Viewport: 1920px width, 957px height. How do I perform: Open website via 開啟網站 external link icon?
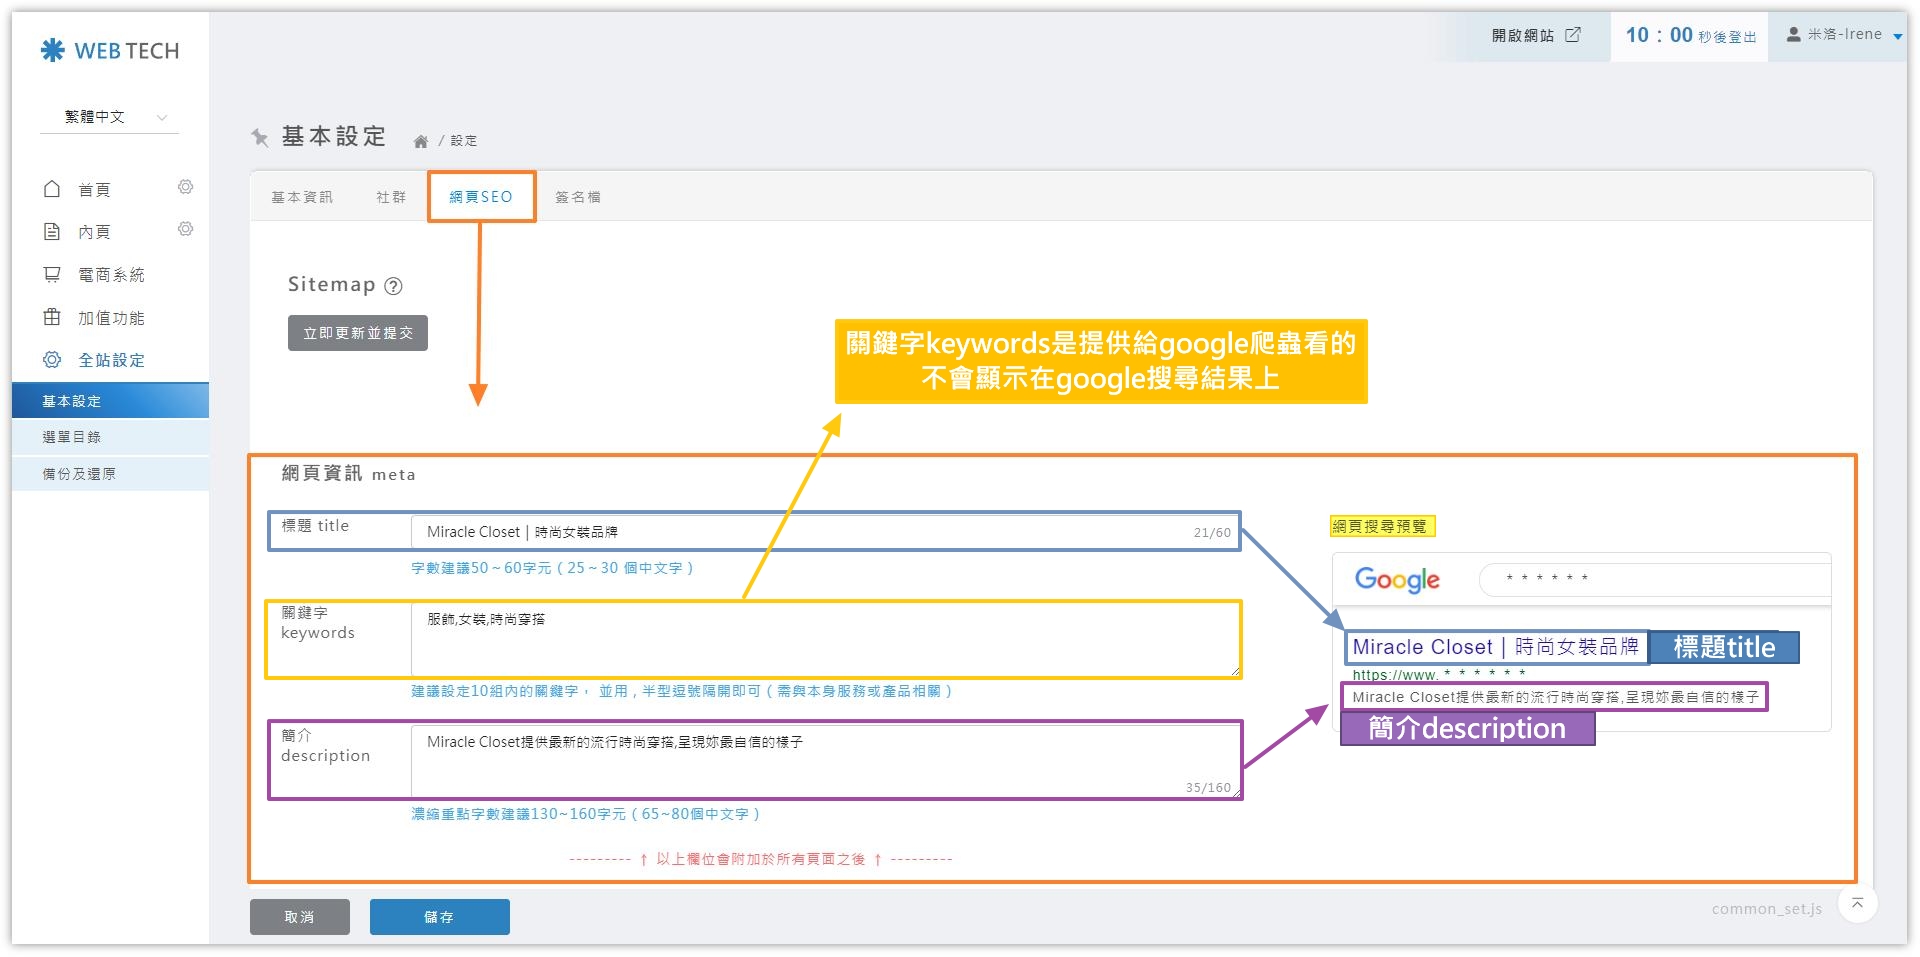[1573, 35]
